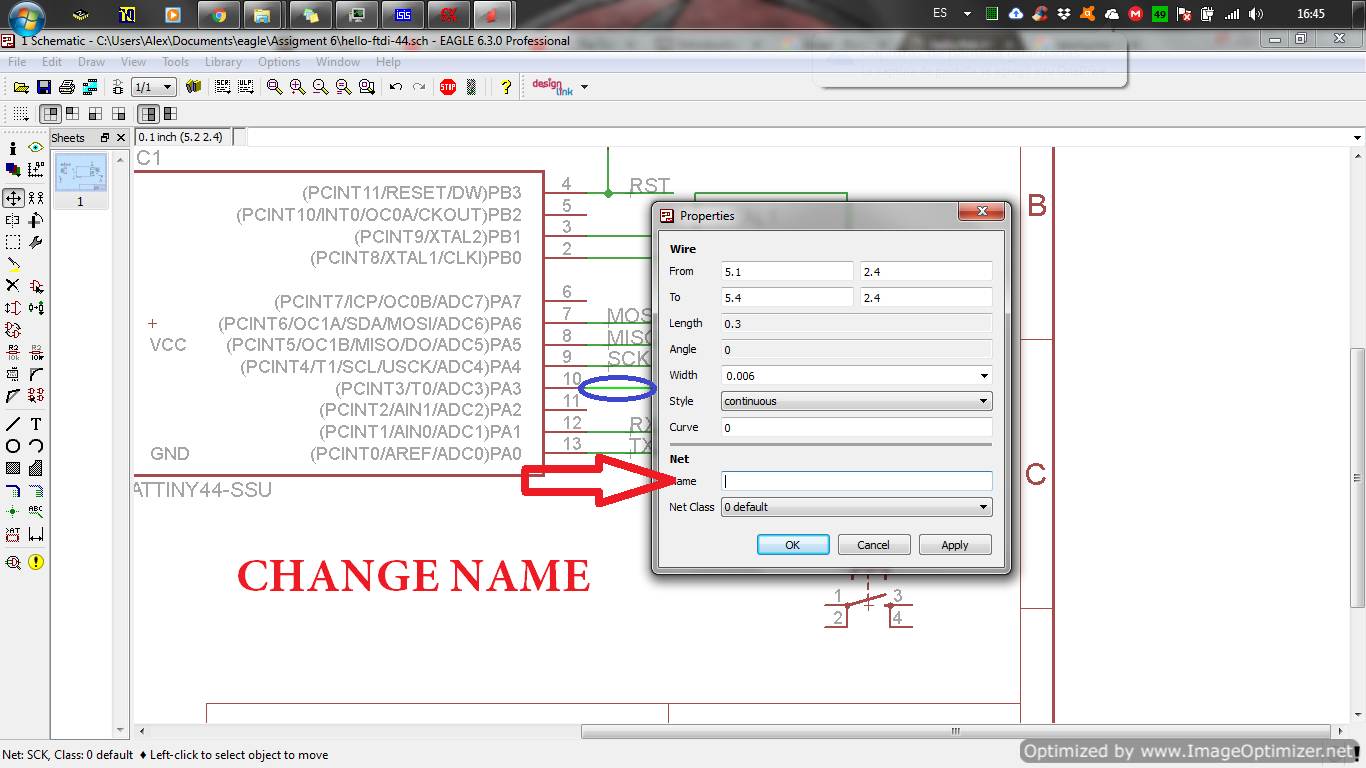
Task: Click the Open file toolbar icon
Action: (x=20, y=87)
